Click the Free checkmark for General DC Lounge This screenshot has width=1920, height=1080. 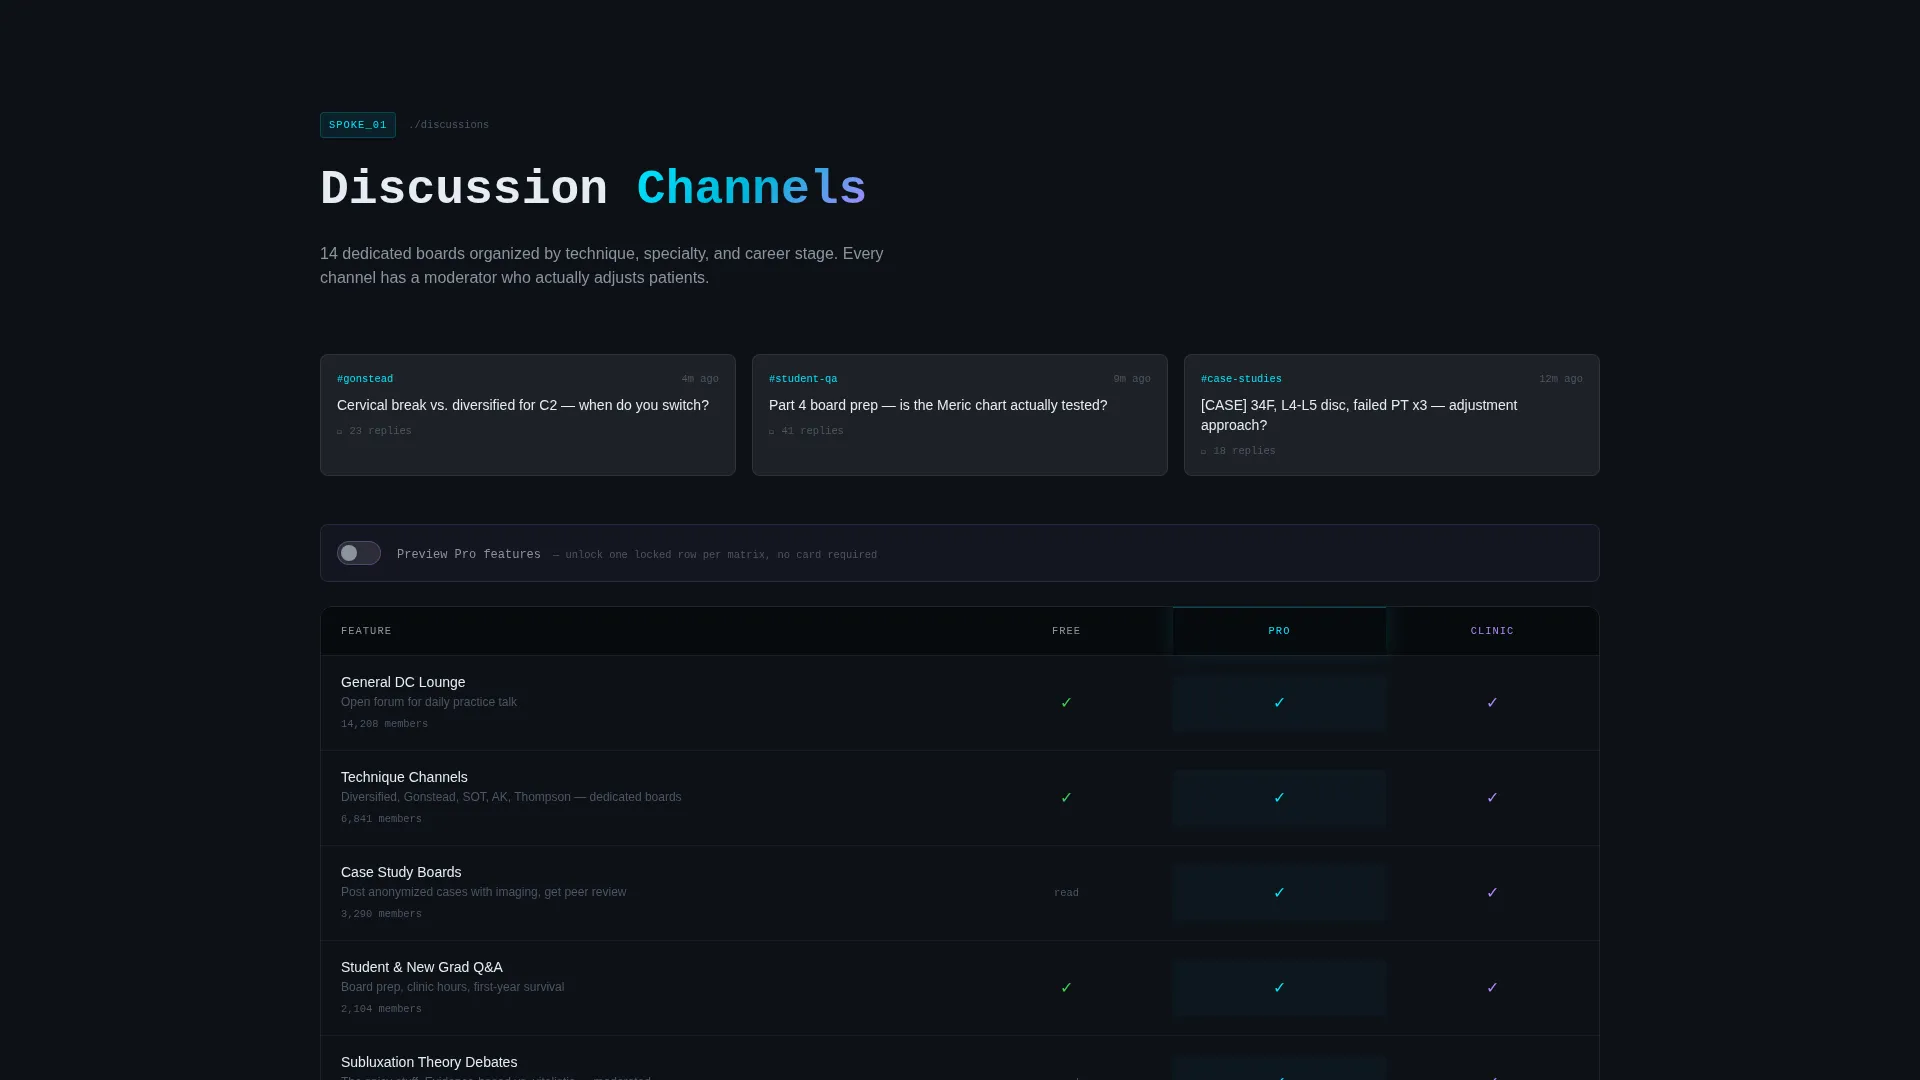click(x=1066, y=703)
